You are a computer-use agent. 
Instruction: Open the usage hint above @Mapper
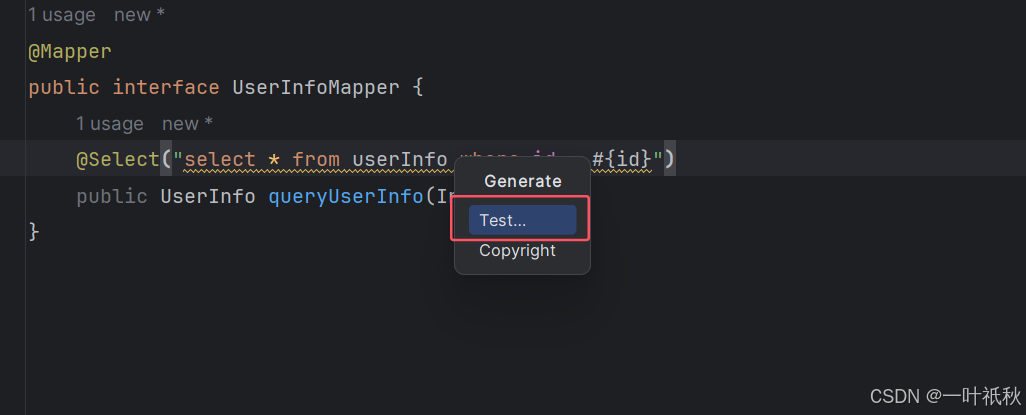[x=62, y=15]
